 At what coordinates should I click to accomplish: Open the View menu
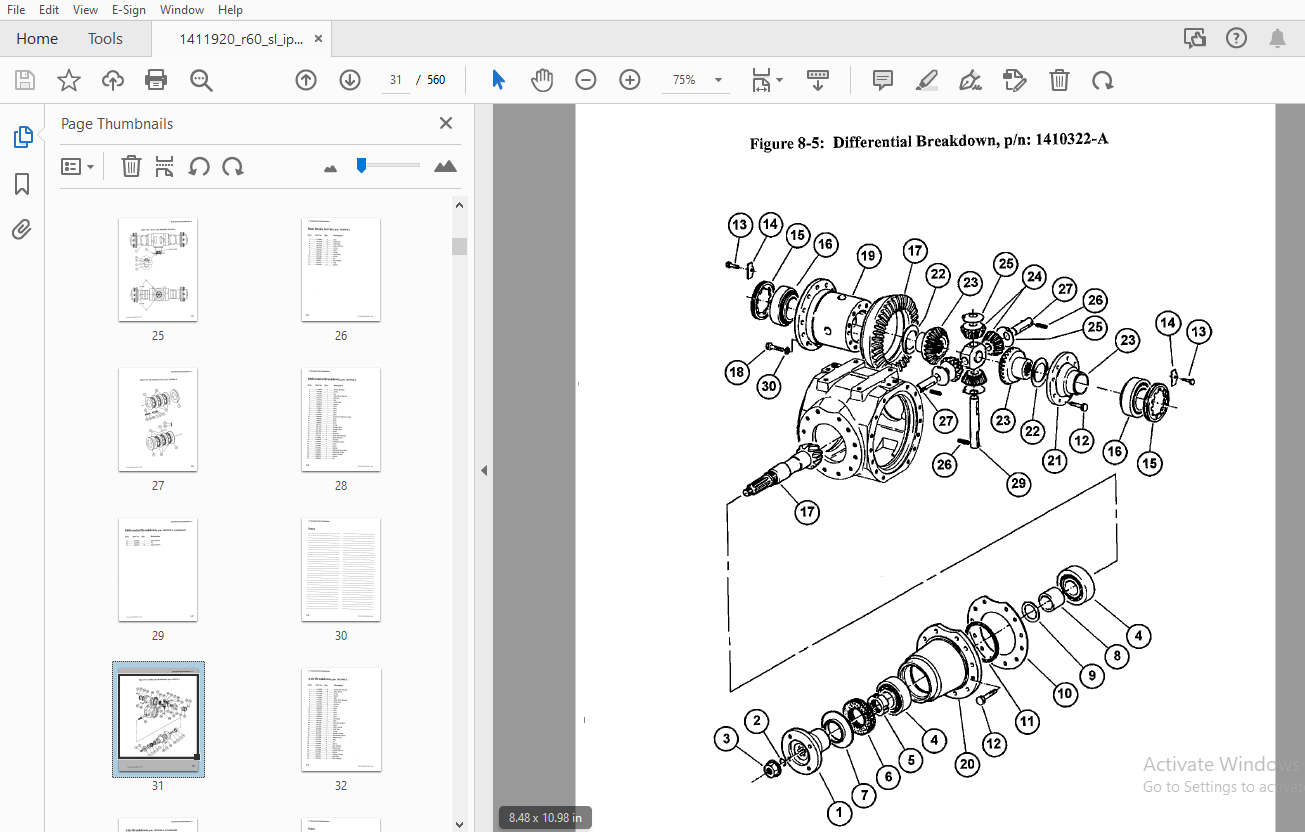(86, 9)
